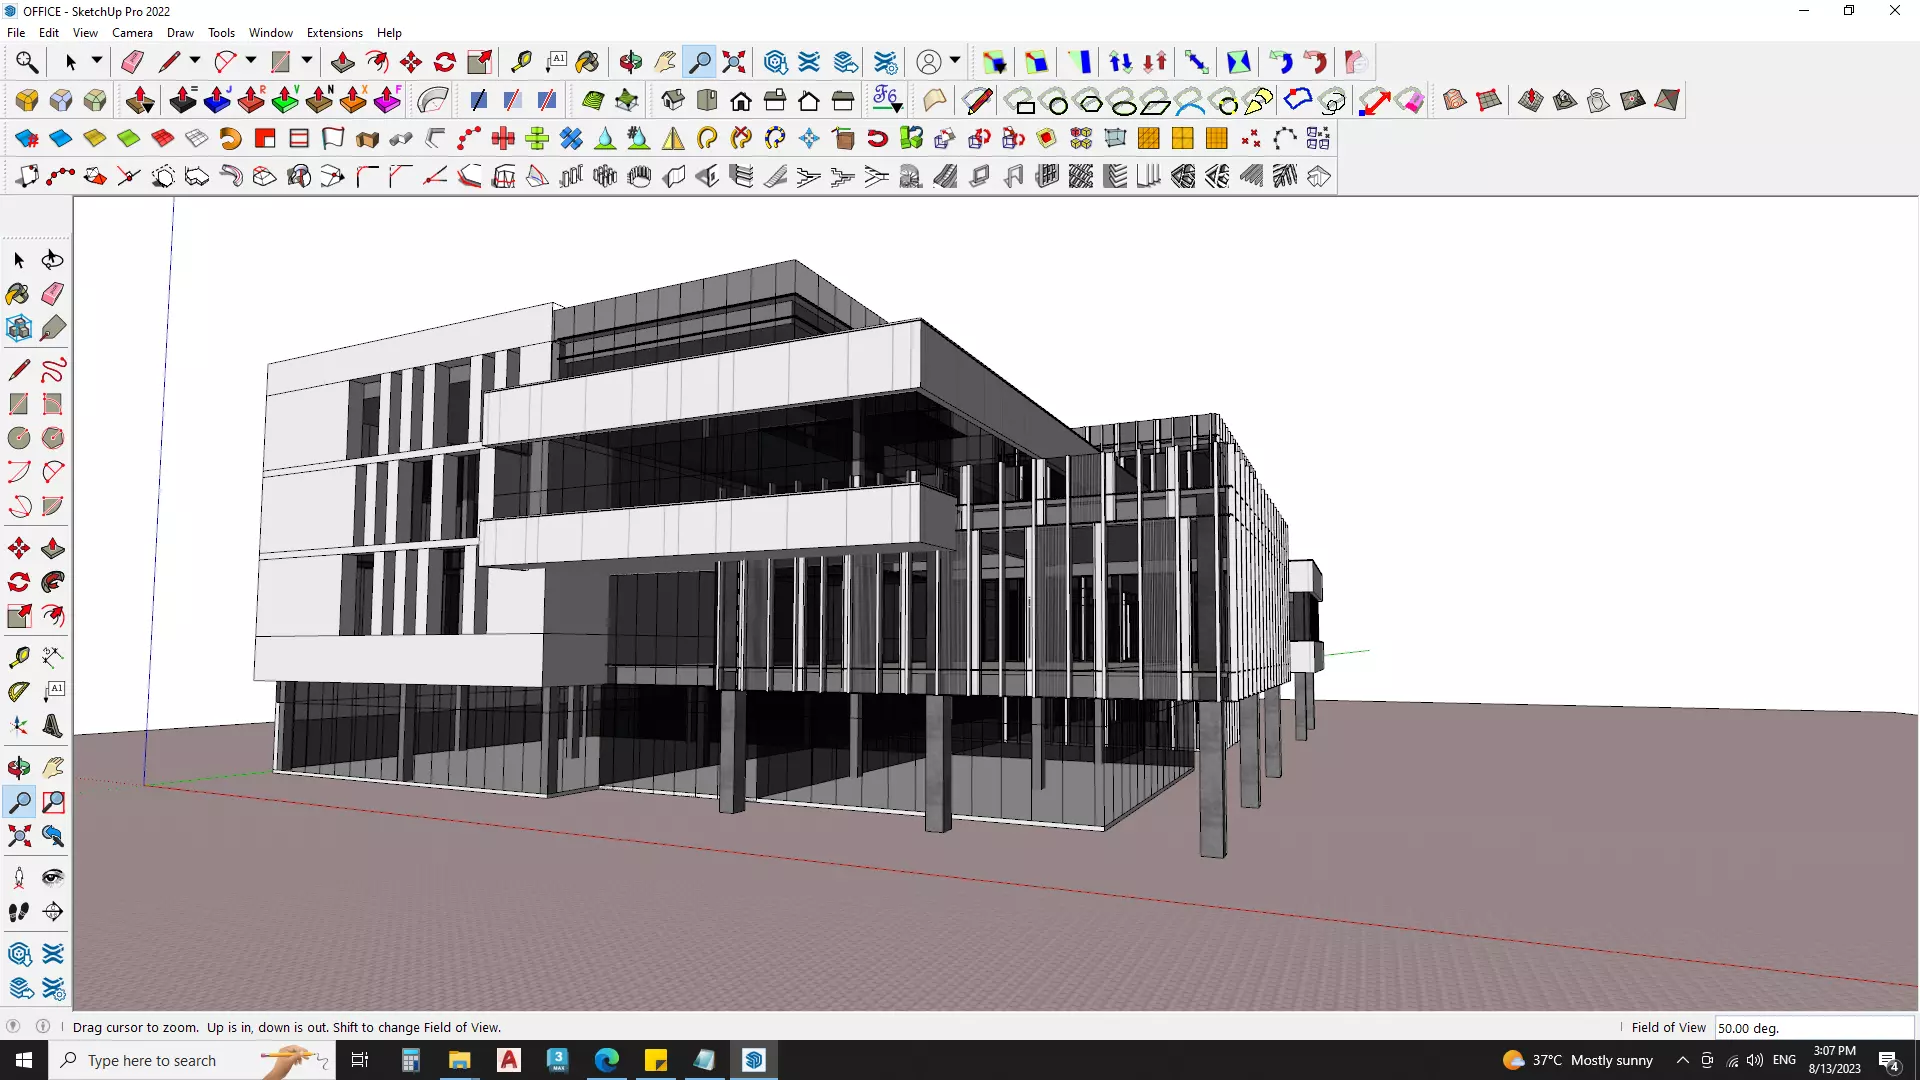Click the Zoom Extents icon in top toolbar
This screenshot has width=1920, height=1080.
click(x=734, y=62)
